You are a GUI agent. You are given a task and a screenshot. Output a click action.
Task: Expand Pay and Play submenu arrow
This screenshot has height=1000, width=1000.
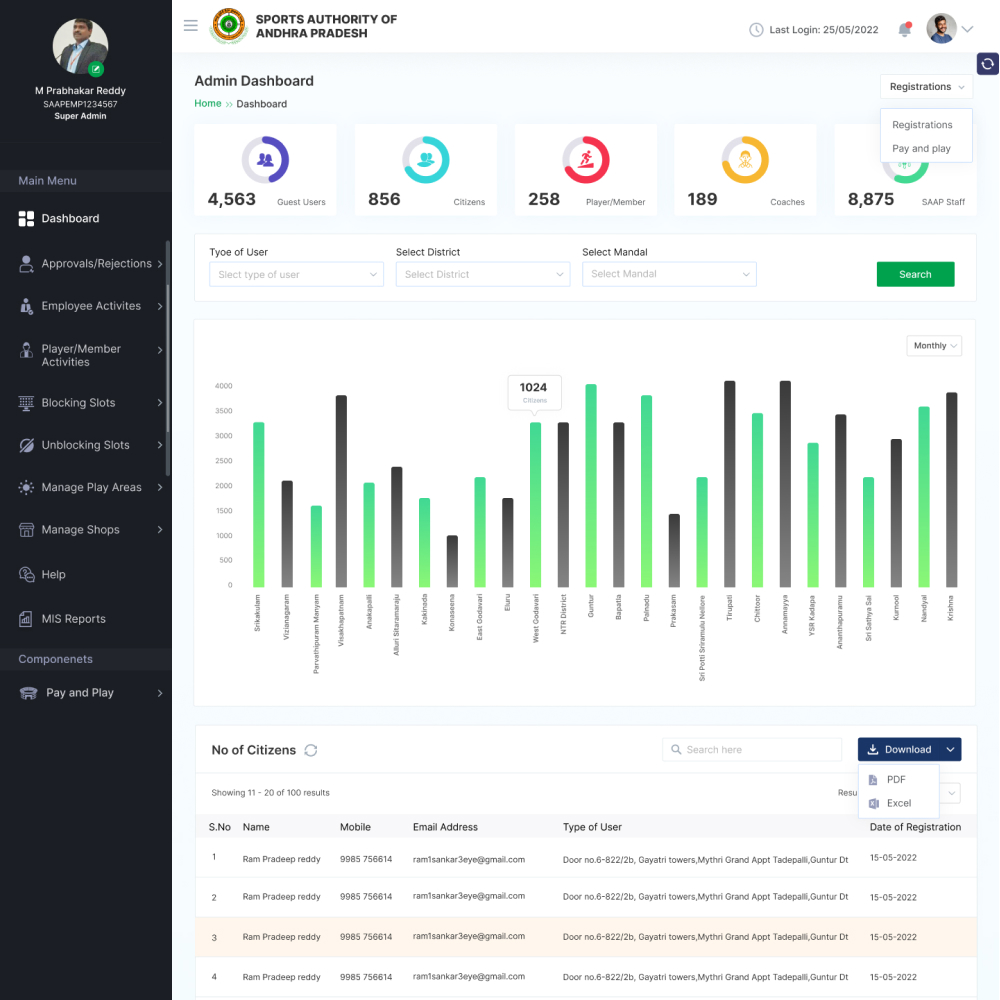tap(160, 693)
